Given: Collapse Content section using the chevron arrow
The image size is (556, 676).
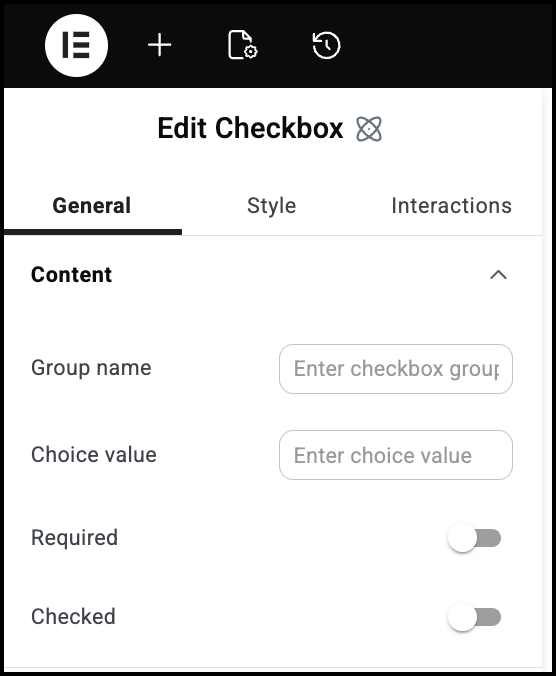Looking at the screenshot, I should (x=498, y=275).
